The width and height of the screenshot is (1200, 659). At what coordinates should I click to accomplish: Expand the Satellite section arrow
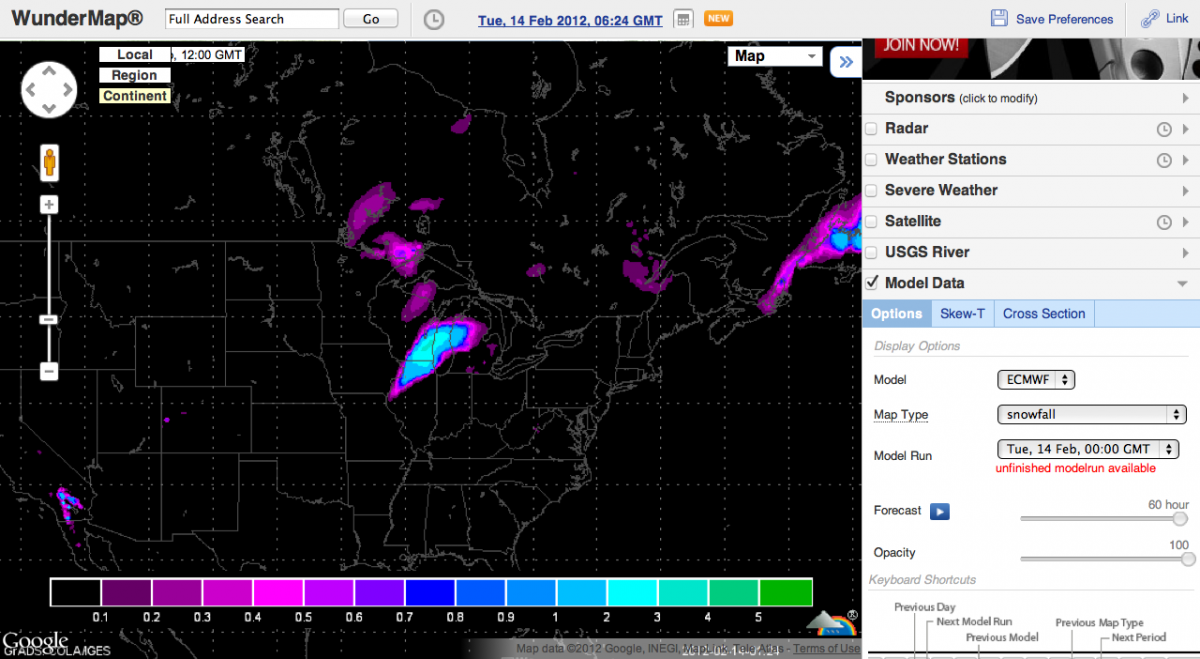point(1185,222)
